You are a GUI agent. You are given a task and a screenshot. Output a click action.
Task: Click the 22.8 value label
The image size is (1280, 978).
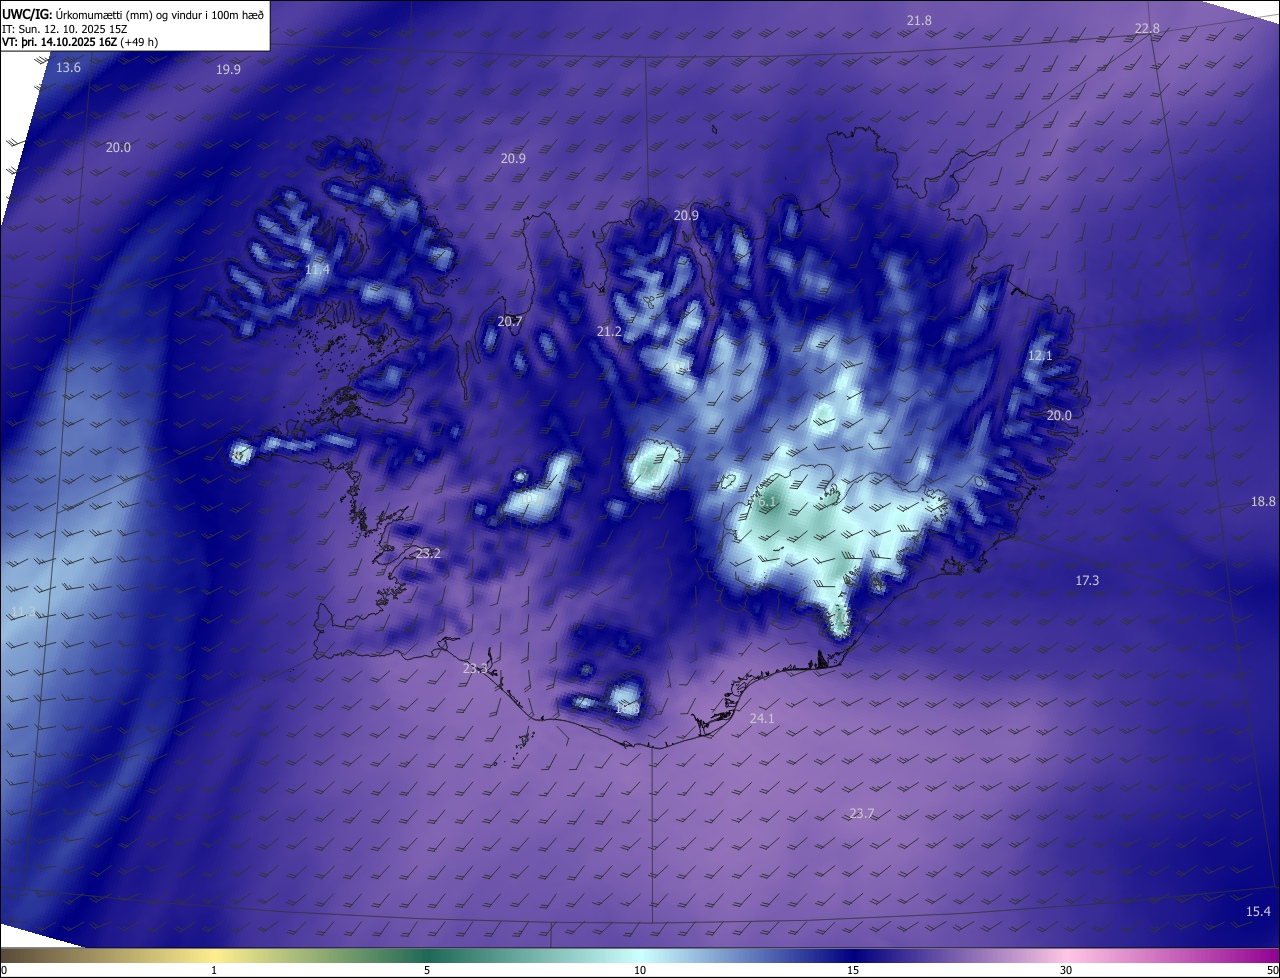point(1147,28)
